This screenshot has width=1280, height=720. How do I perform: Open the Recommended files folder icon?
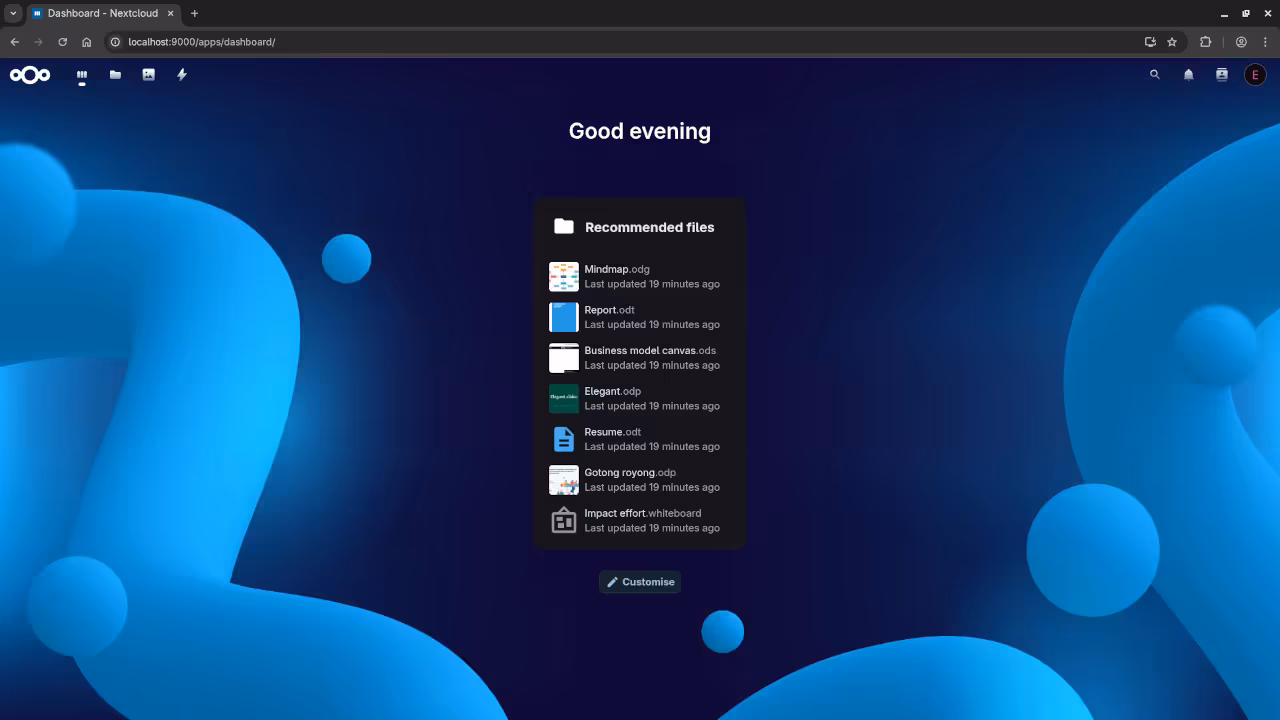point(564,226)
